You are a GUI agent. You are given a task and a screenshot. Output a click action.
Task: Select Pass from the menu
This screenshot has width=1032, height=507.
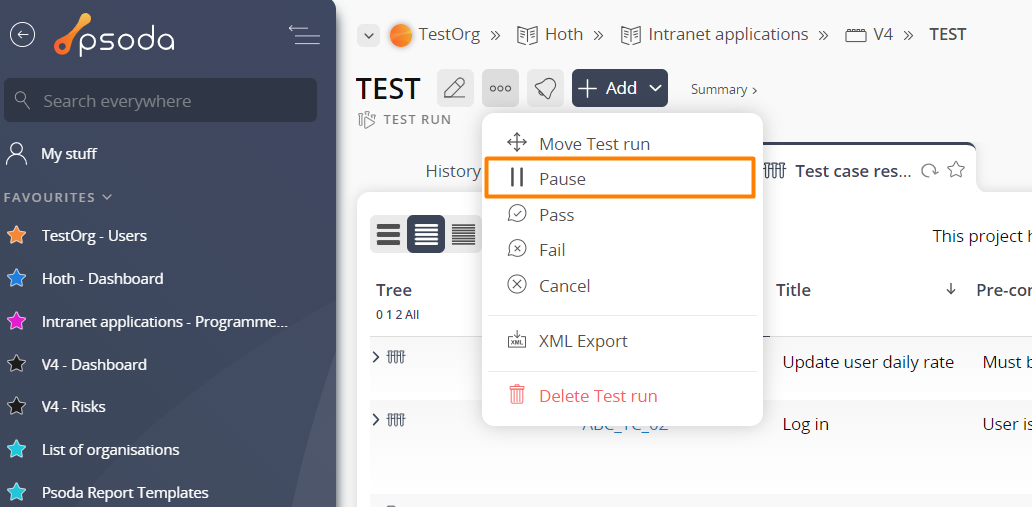click(623, 215)
